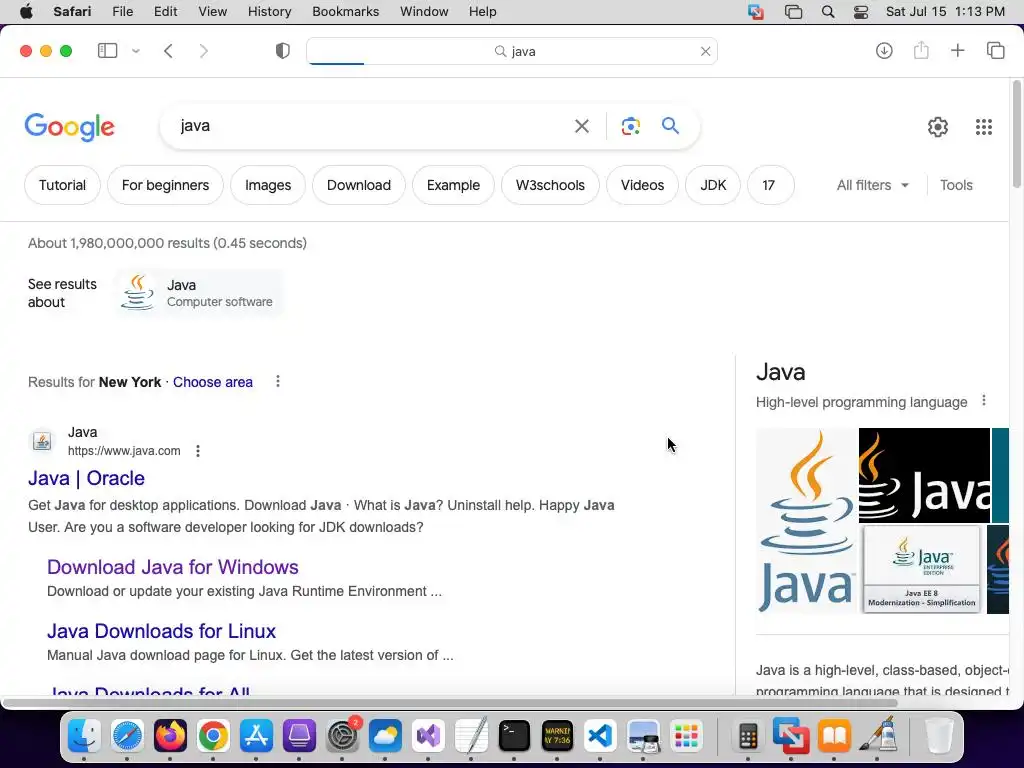Open Books from the Dock
The image size is (1024, 768).
tap(834, 736)
